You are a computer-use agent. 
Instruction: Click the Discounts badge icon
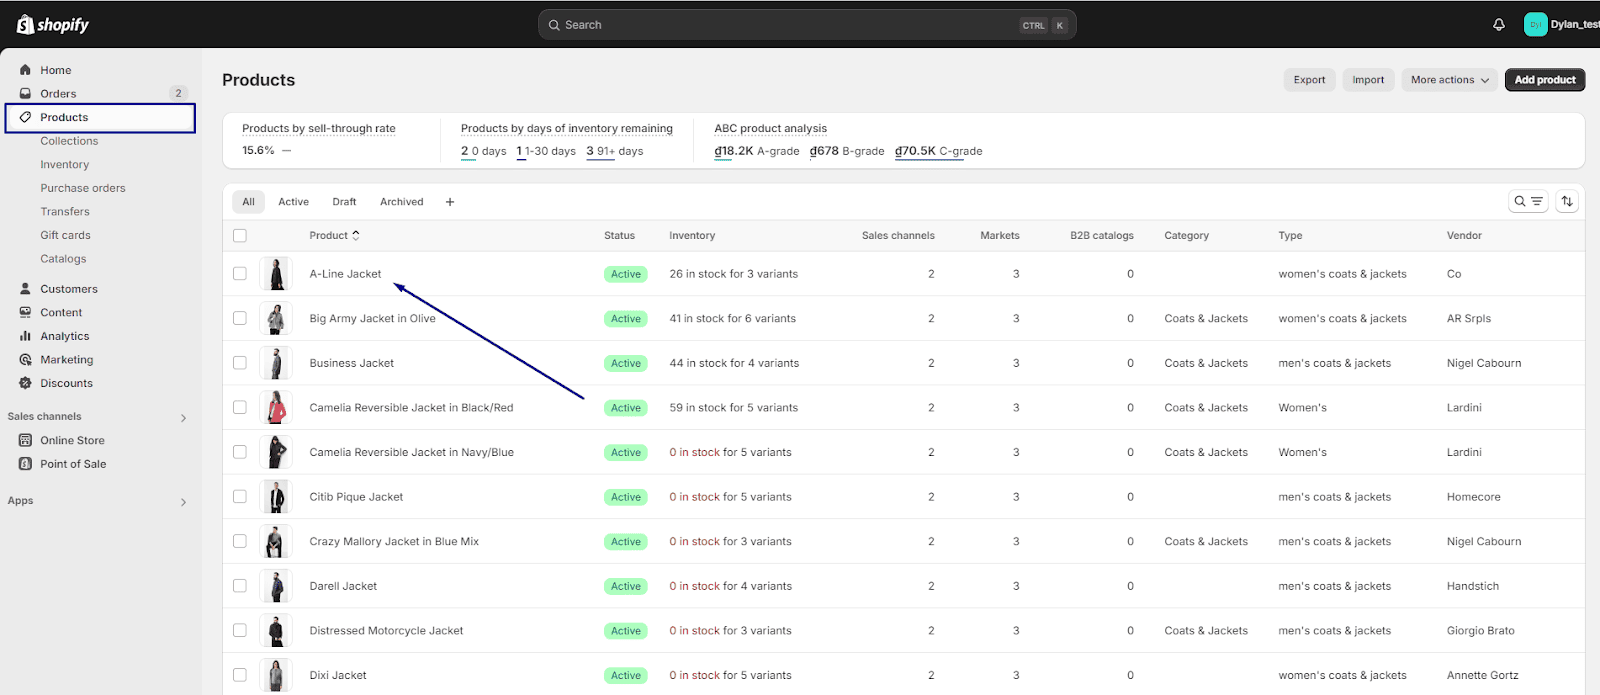tap(25, 383)
